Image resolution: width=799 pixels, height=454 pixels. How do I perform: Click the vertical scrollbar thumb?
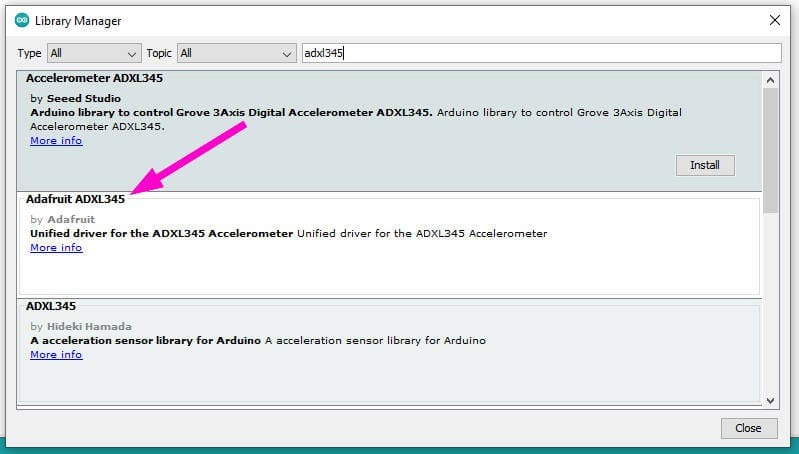click(770, 150)
